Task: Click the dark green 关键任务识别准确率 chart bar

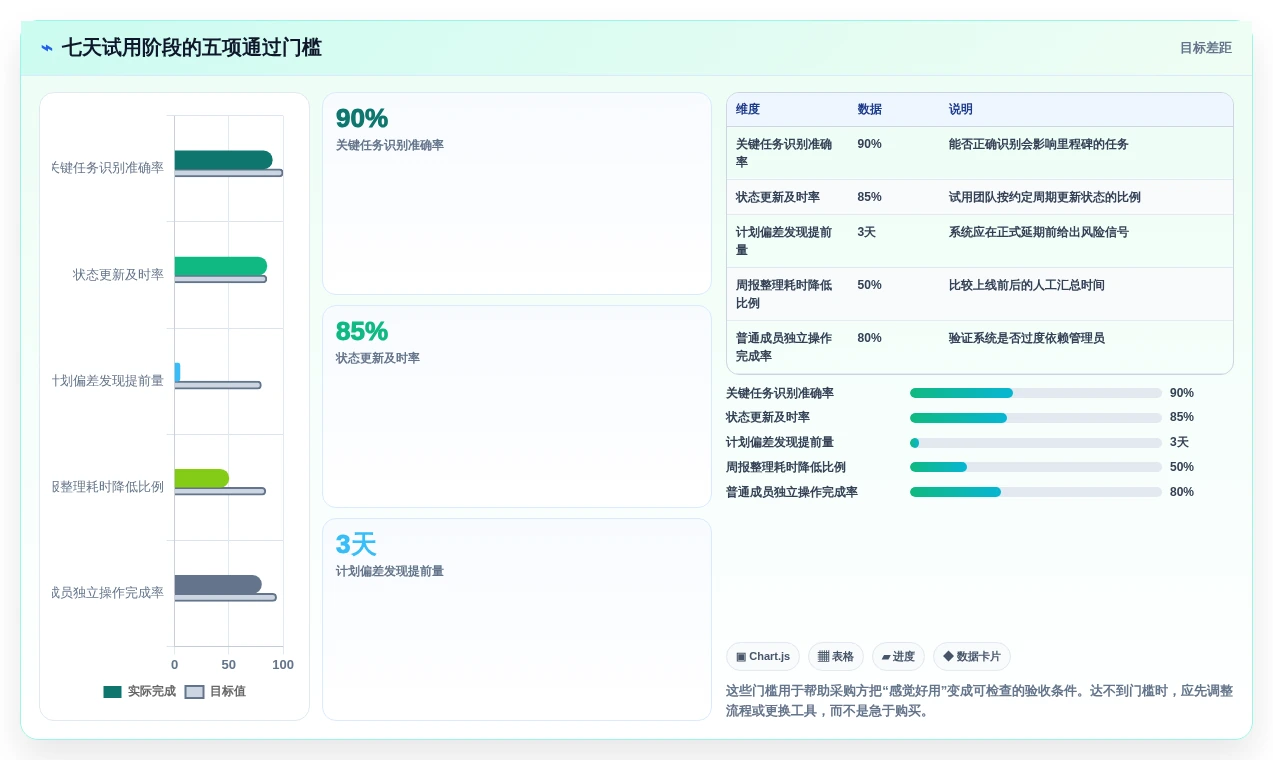Action: (x=223, y=160)
